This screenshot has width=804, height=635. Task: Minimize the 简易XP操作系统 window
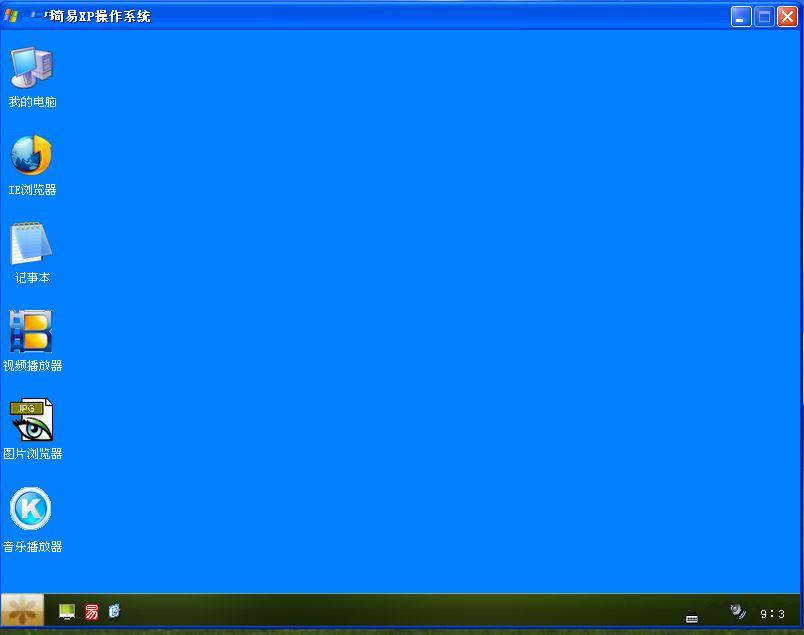[741, 16]
